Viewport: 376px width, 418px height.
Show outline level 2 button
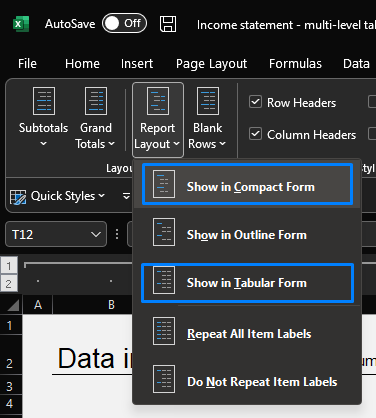click(x=9, y=284)
